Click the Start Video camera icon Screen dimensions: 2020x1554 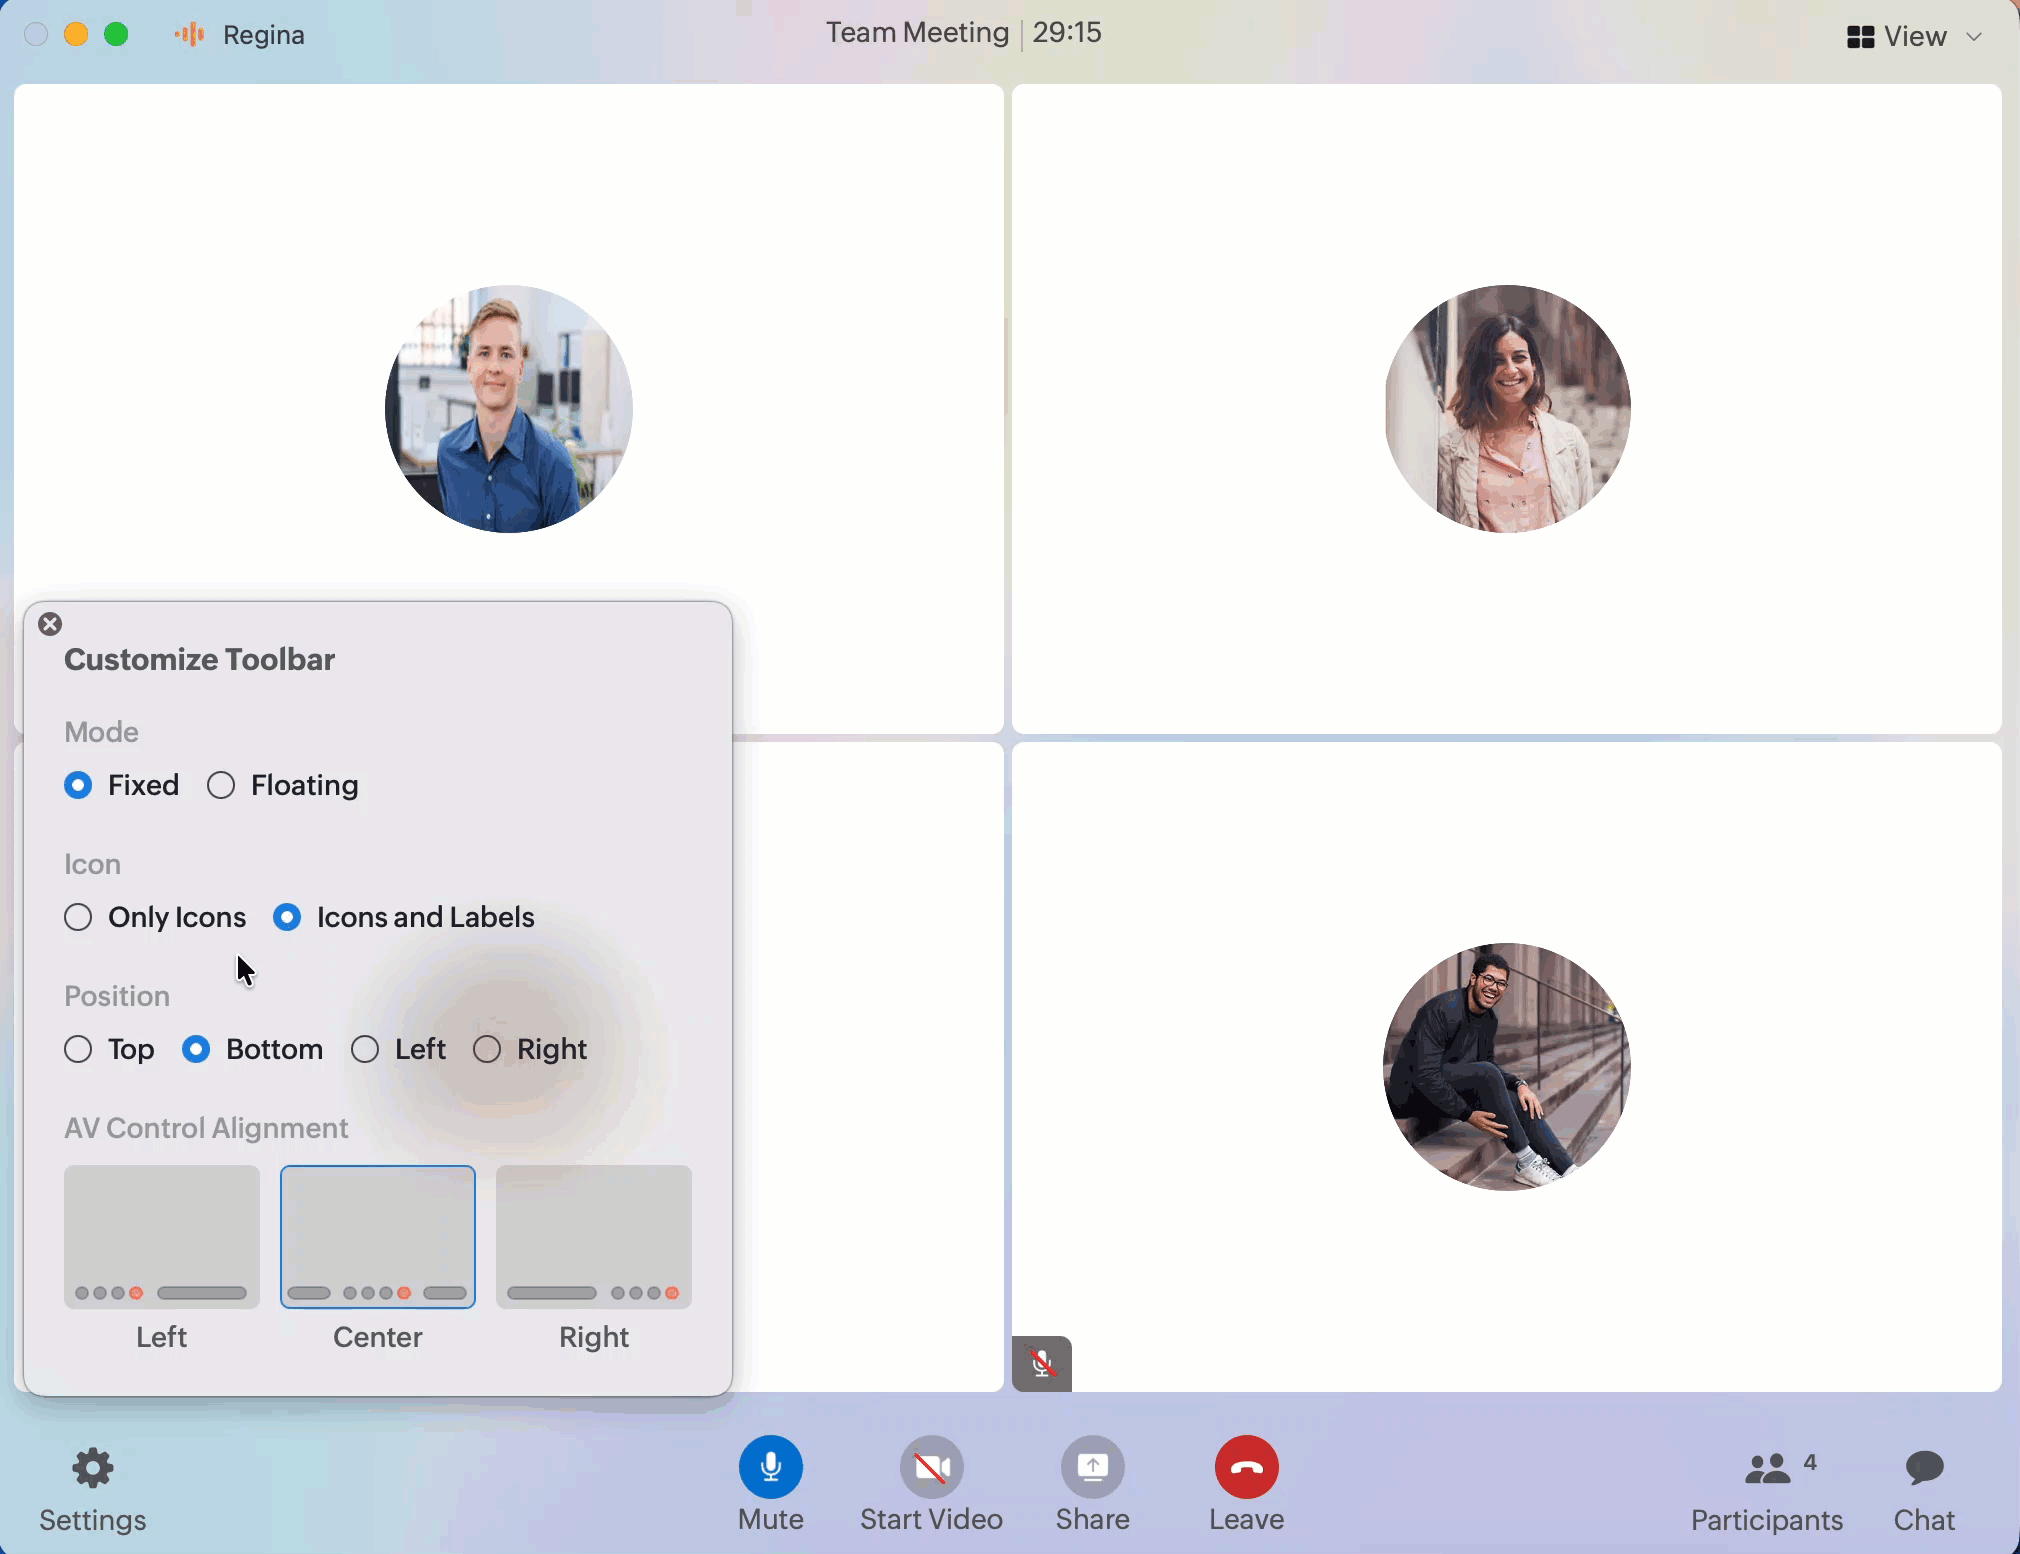(931, 1467)
